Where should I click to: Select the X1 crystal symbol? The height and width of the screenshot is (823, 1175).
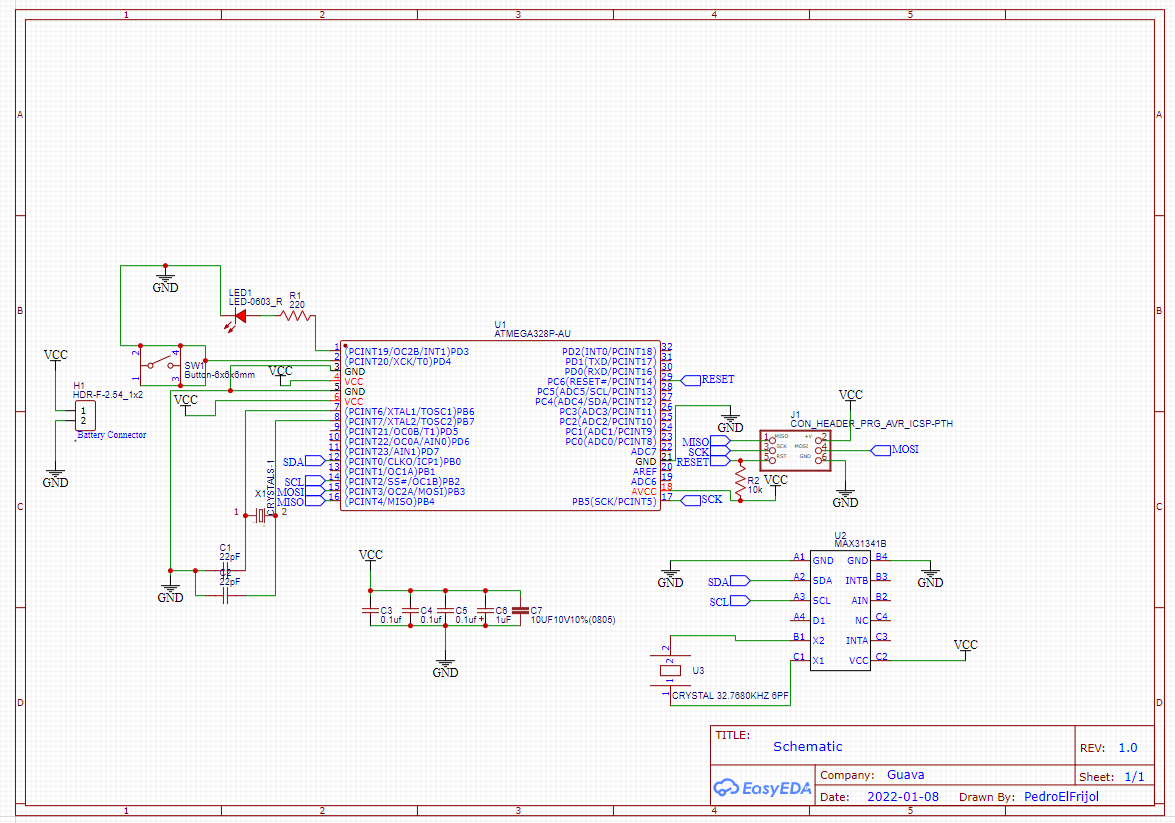260,516
